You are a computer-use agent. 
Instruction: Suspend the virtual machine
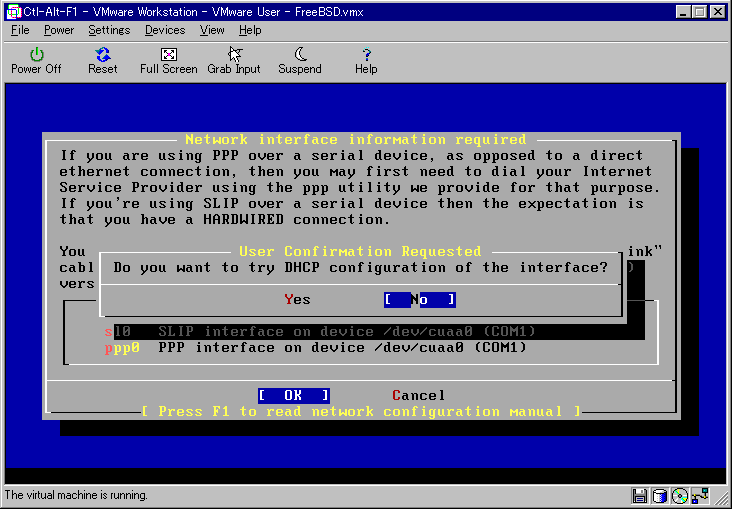300,61
